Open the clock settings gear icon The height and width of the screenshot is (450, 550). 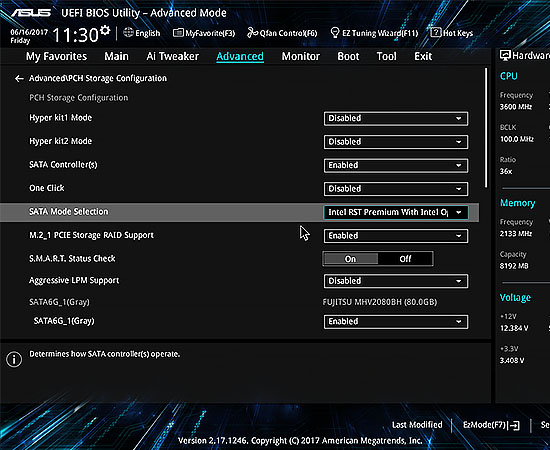tap(105, 31)
